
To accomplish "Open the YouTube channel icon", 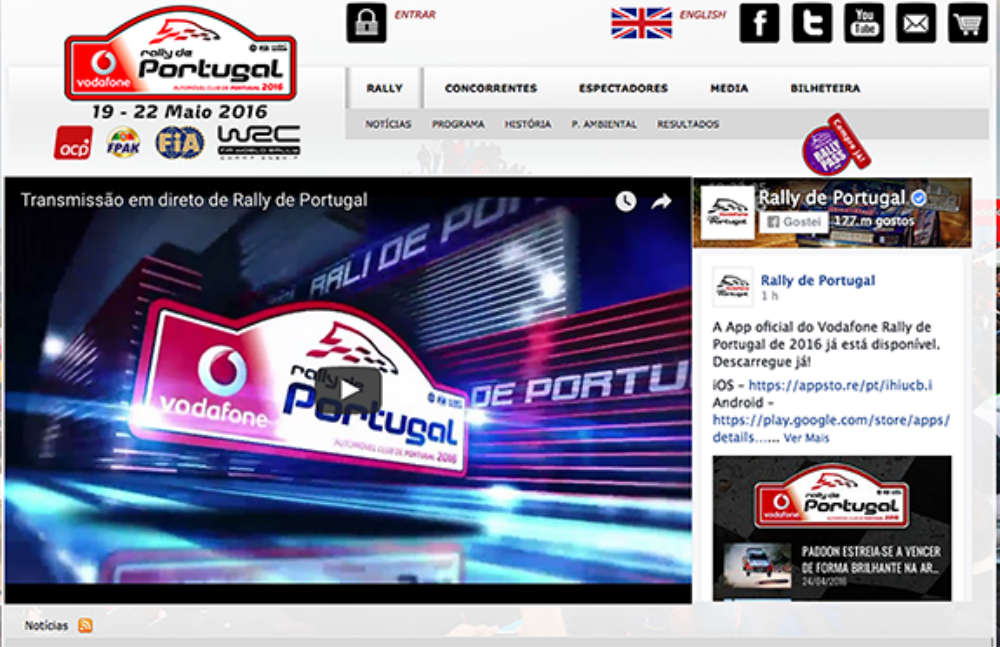I will (x=864, y=23).
